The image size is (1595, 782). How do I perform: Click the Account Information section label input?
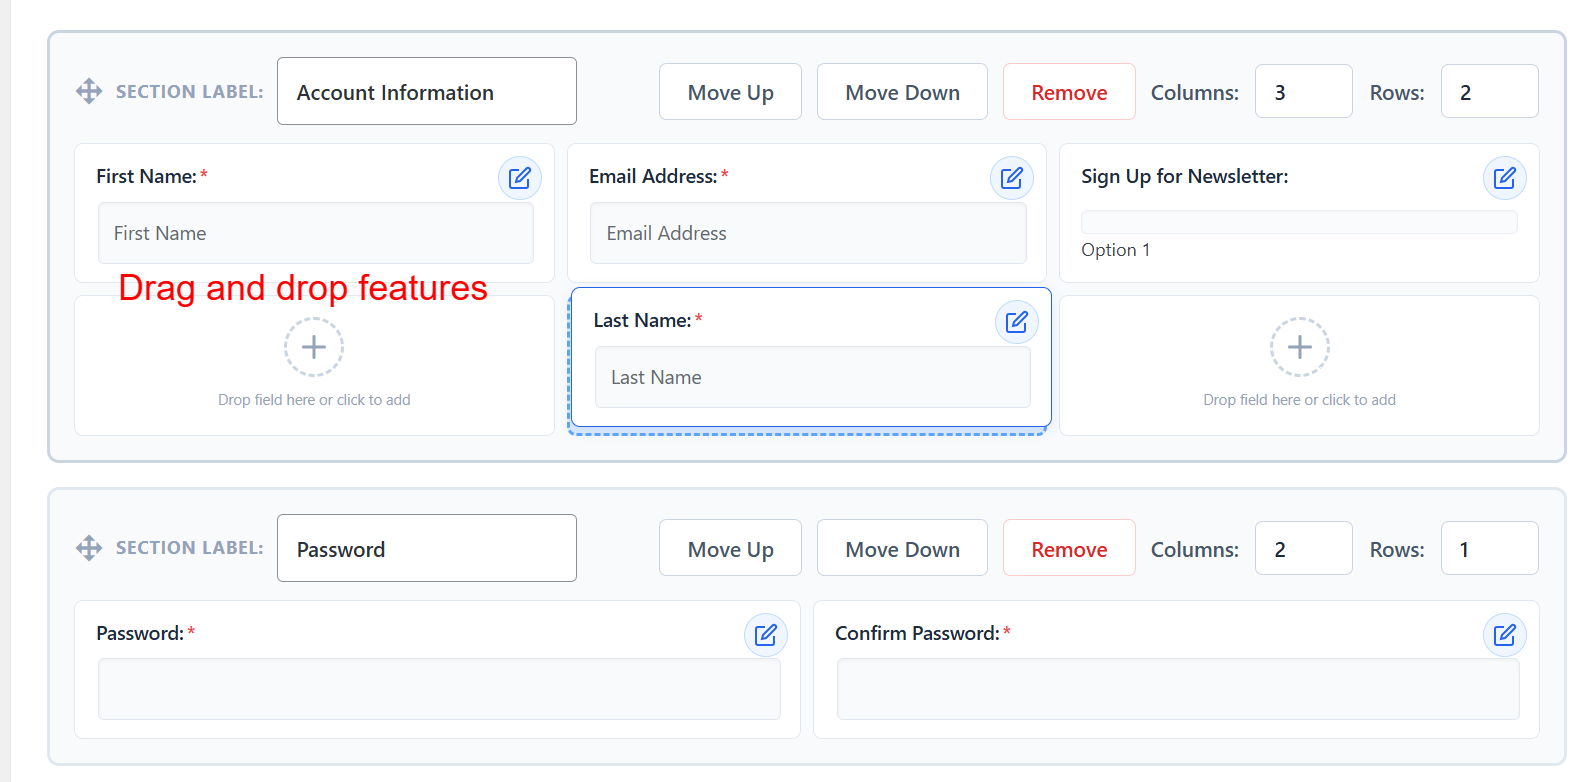pyautogui.click(x=427, y=91)
